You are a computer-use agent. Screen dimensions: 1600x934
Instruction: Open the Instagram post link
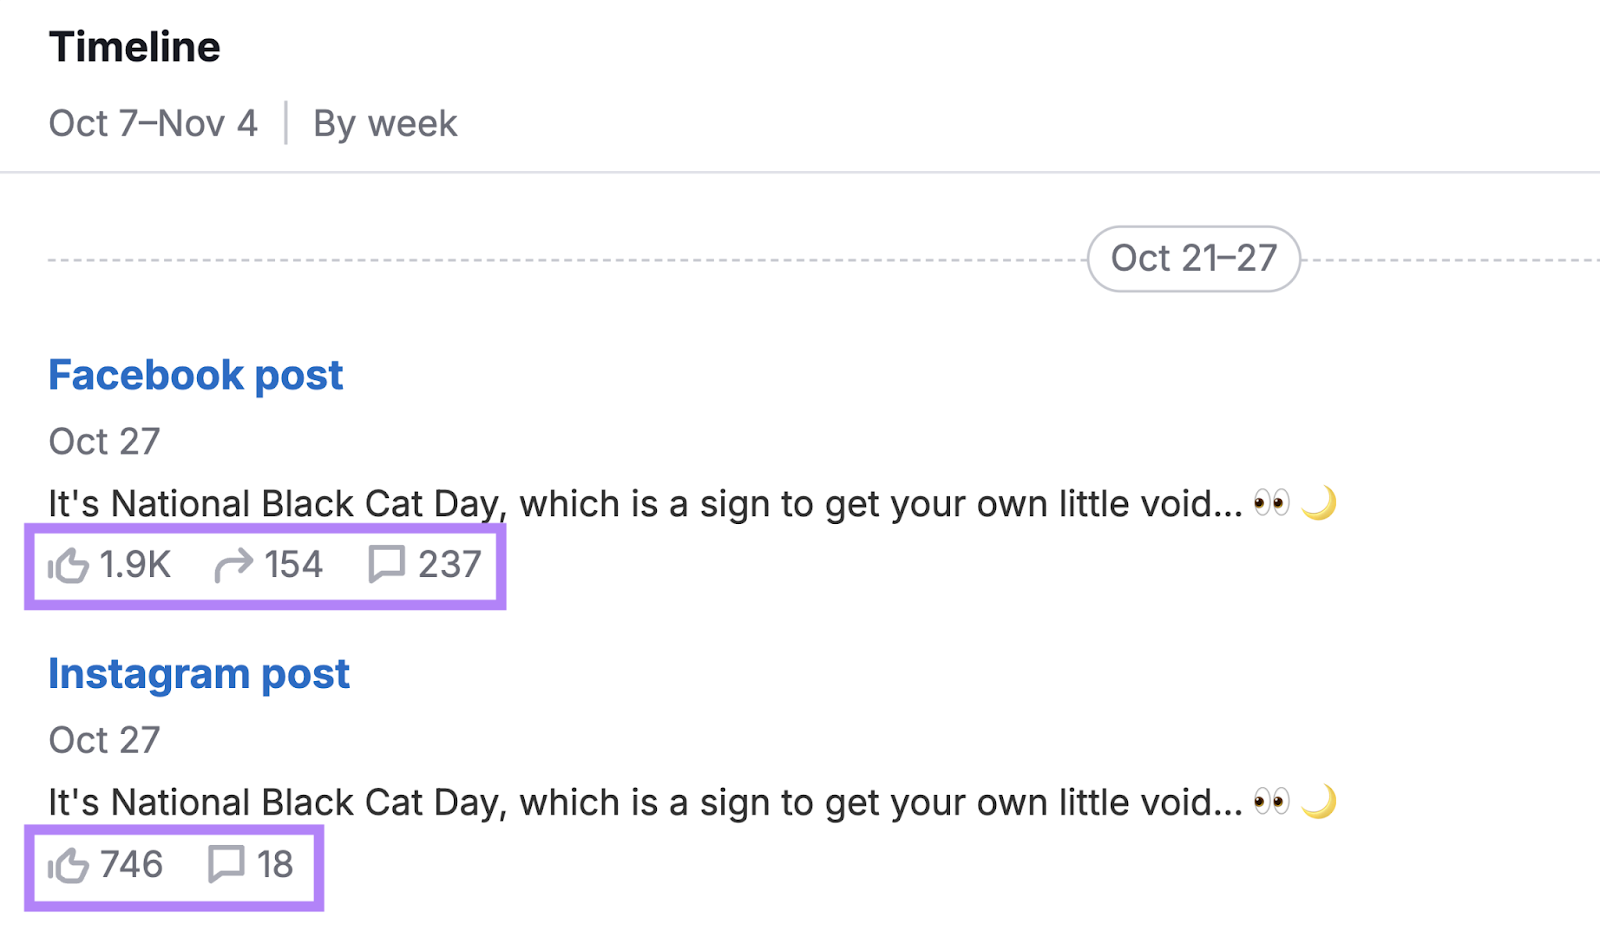tap(198, 673)
